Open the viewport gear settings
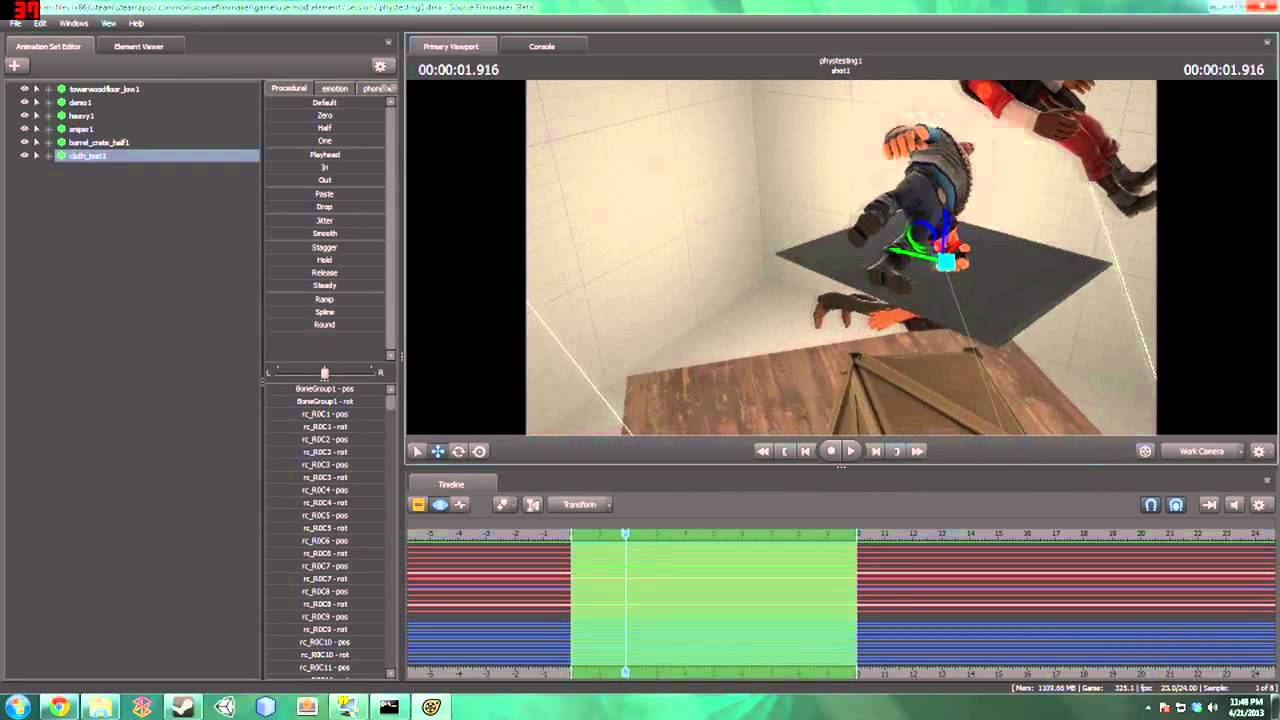The image size is (1280, 720). point(1259,451)
